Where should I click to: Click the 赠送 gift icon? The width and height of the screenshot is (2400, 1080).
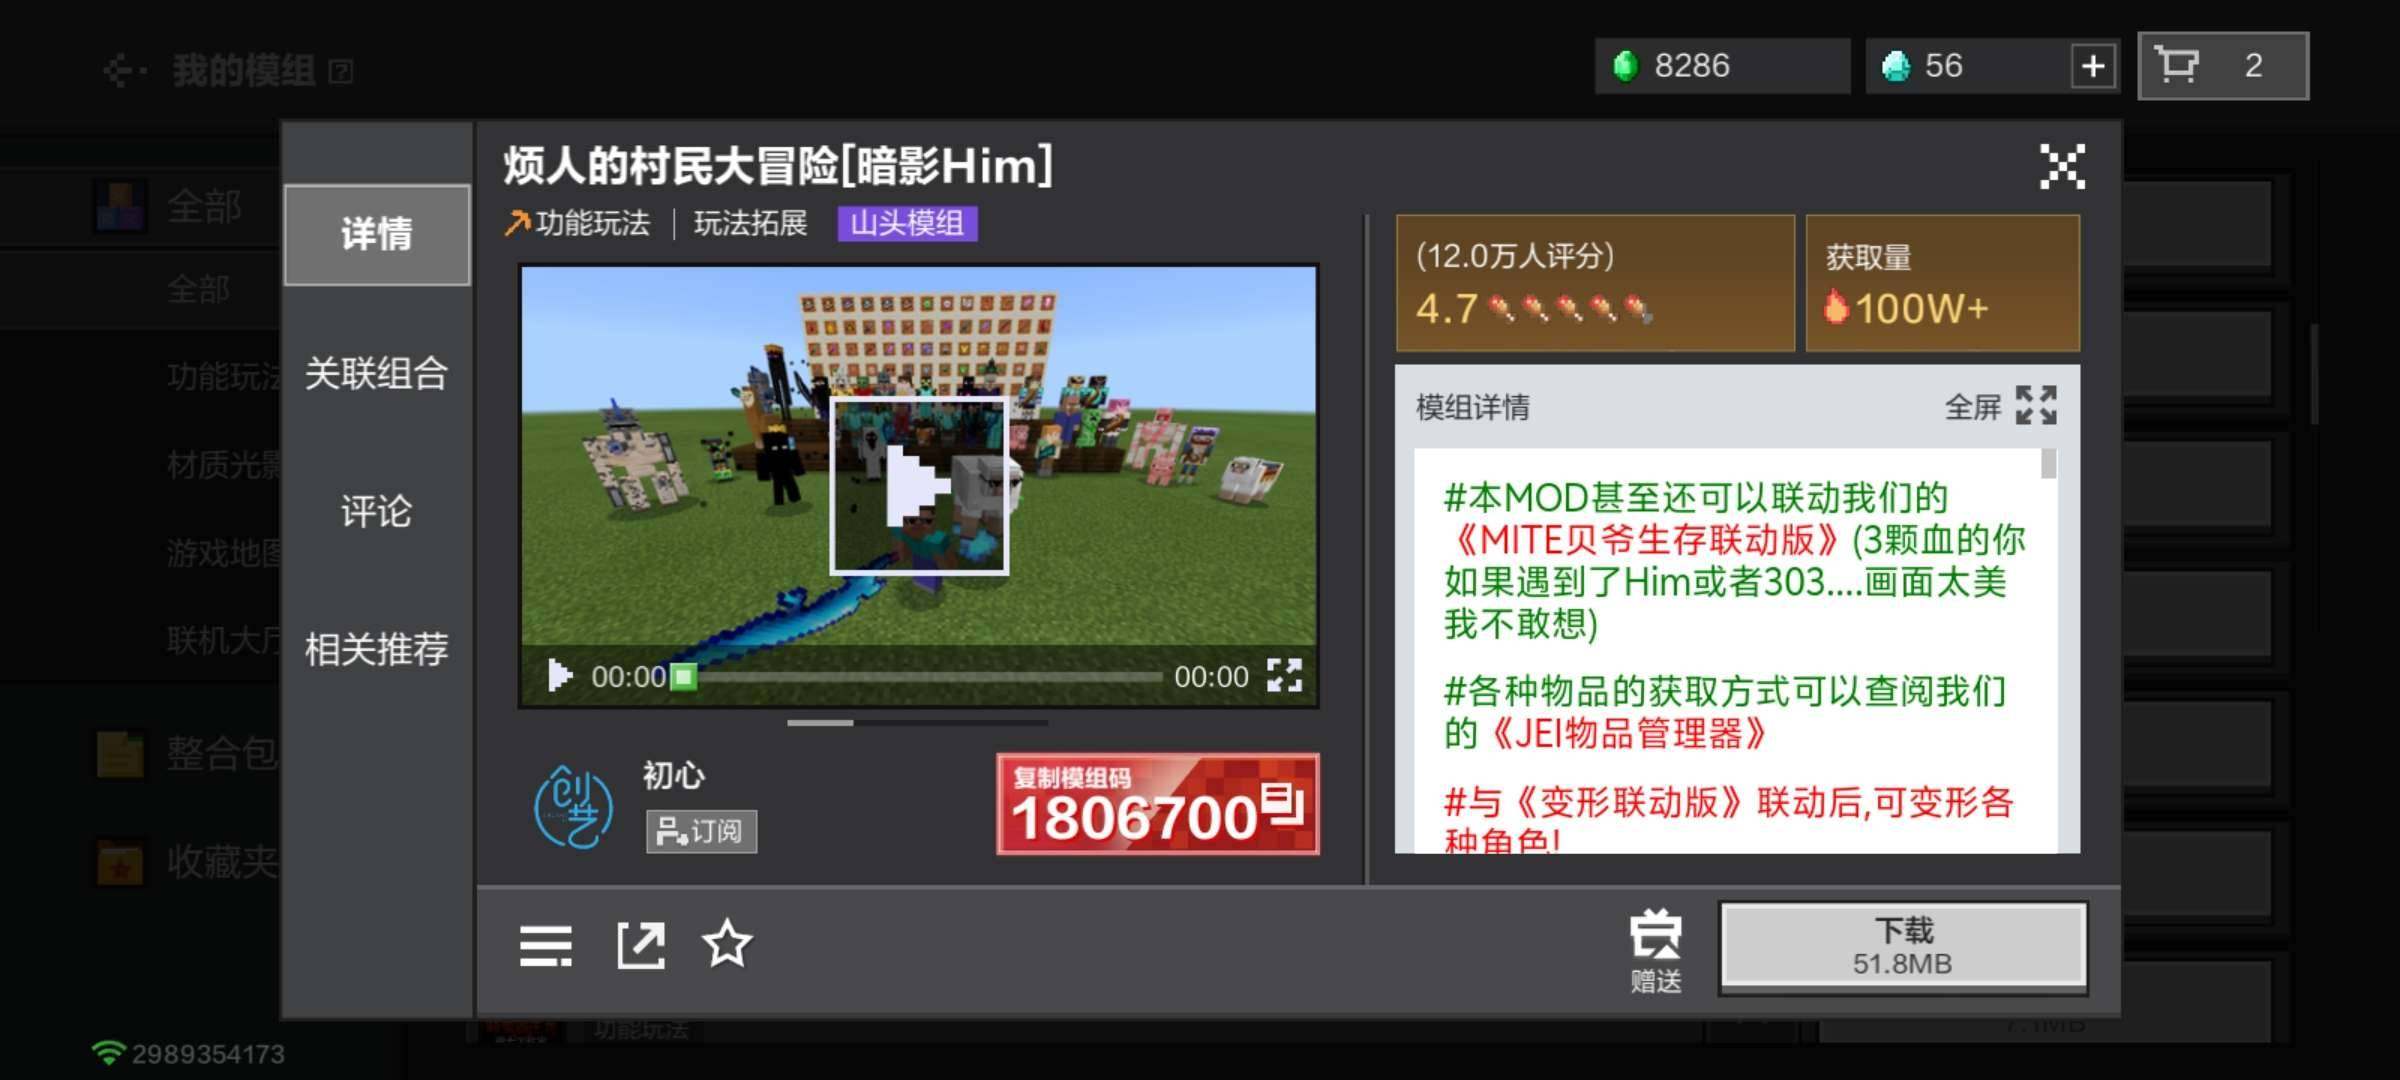[1656, 952]
